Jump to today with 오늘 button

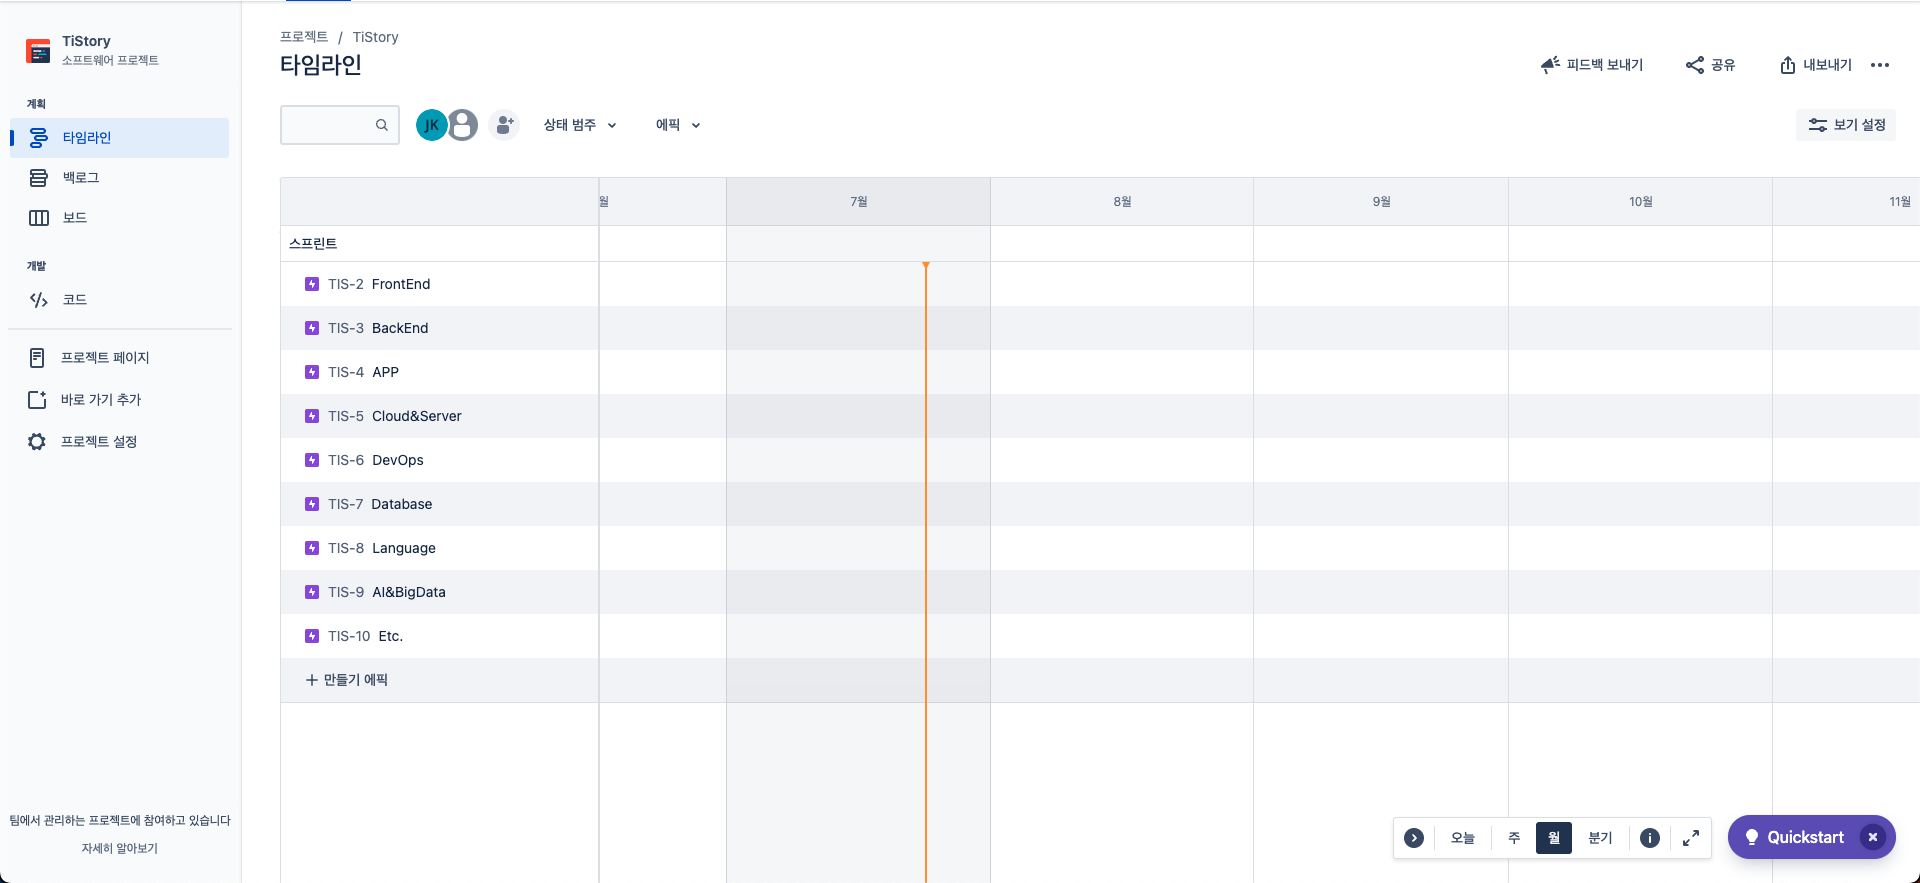[x=1463, y=838]
